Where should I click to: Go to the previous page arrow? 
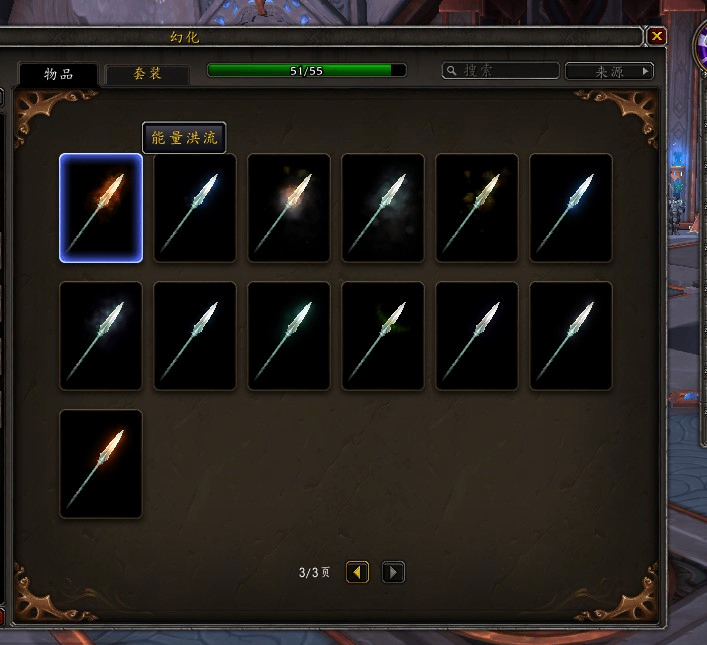coord(357,572)
